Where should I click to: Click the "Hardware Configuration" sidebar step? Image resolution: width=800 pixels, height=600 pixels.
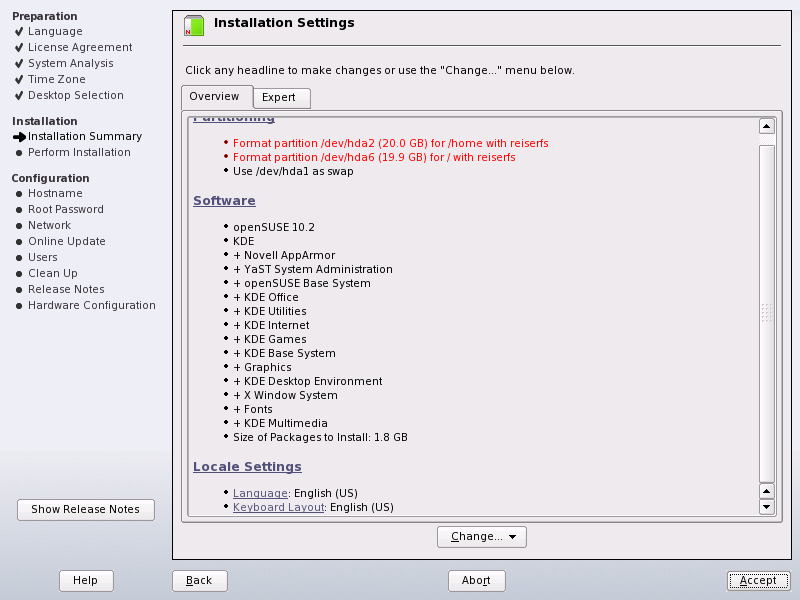[92, 305]
